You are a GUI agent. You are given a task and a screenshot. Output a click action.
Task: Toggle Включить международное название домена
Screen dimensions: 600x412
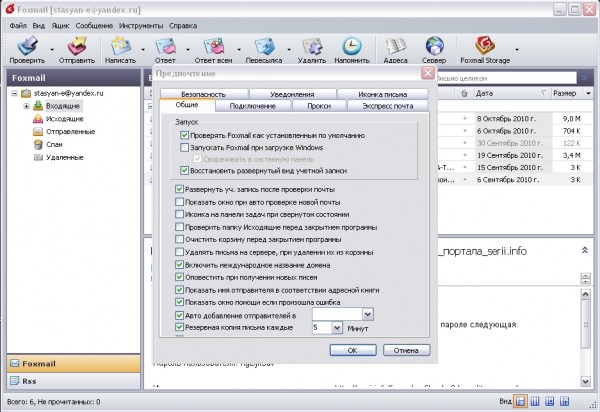click(179, 265)
